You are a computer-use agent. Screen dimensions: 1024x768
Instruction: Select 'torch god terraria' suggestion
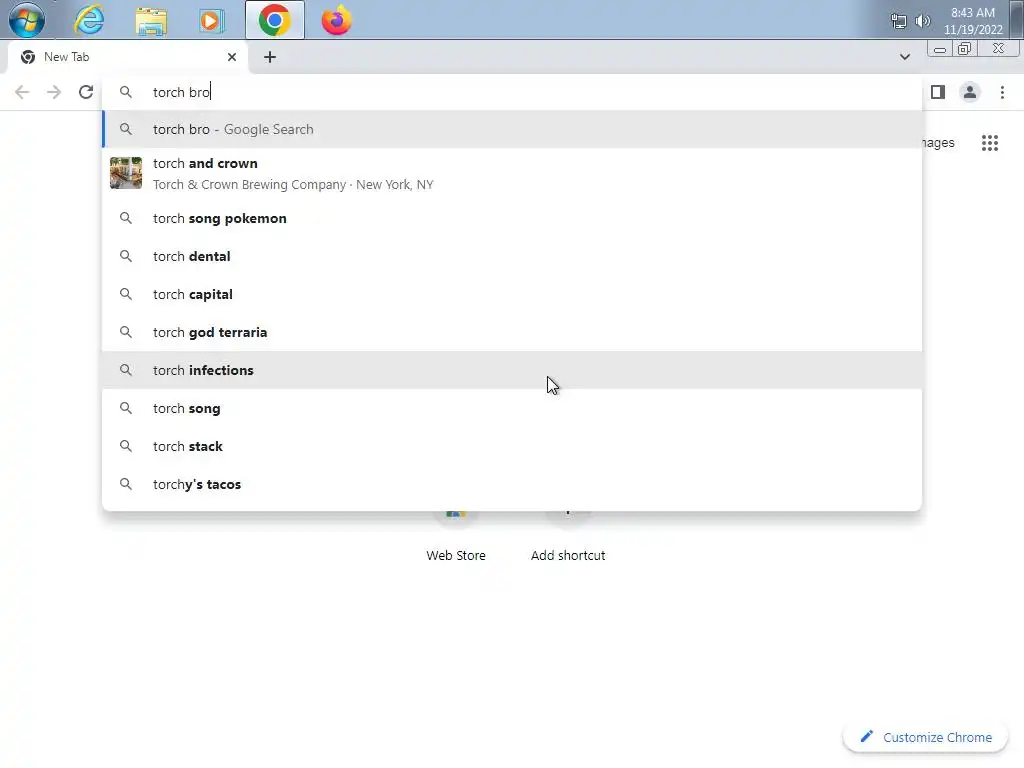[511, 332]
